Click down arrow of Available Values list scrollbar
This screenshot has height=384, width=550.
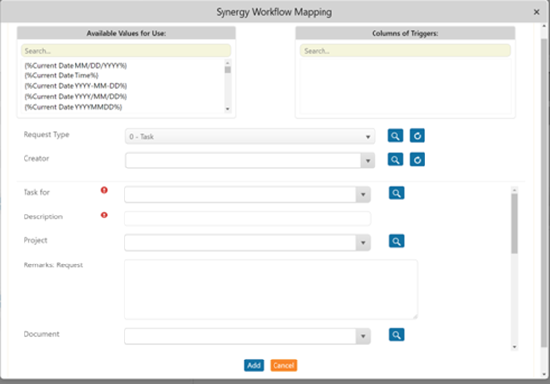click(228, 109)
